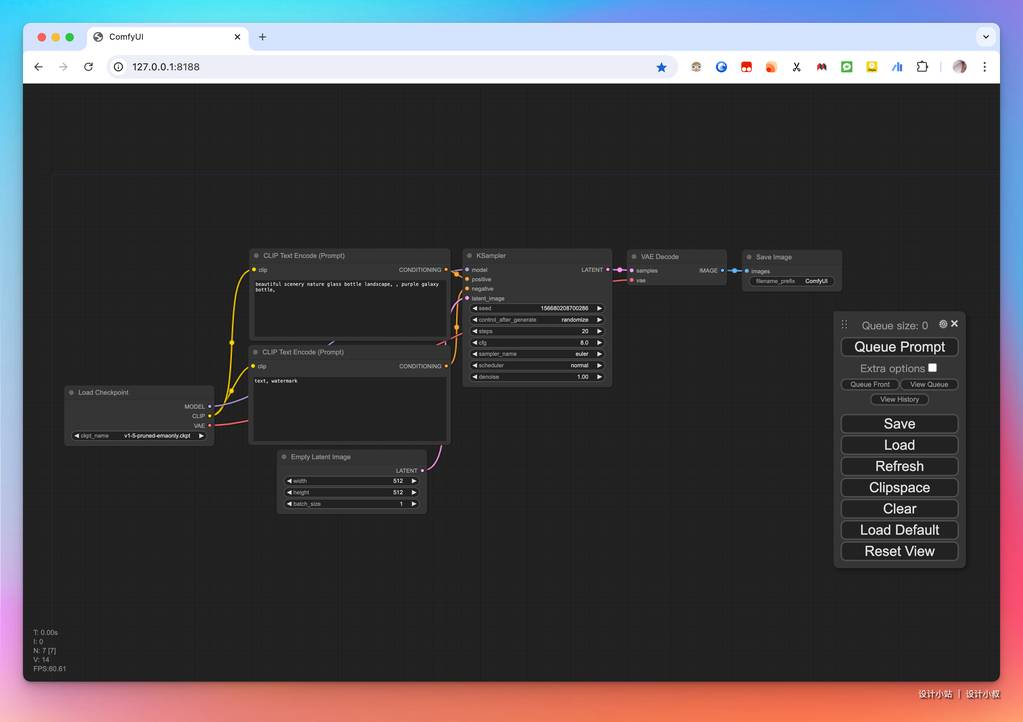Click the VAE Decode node collapse dot

[x=634, y=257]
